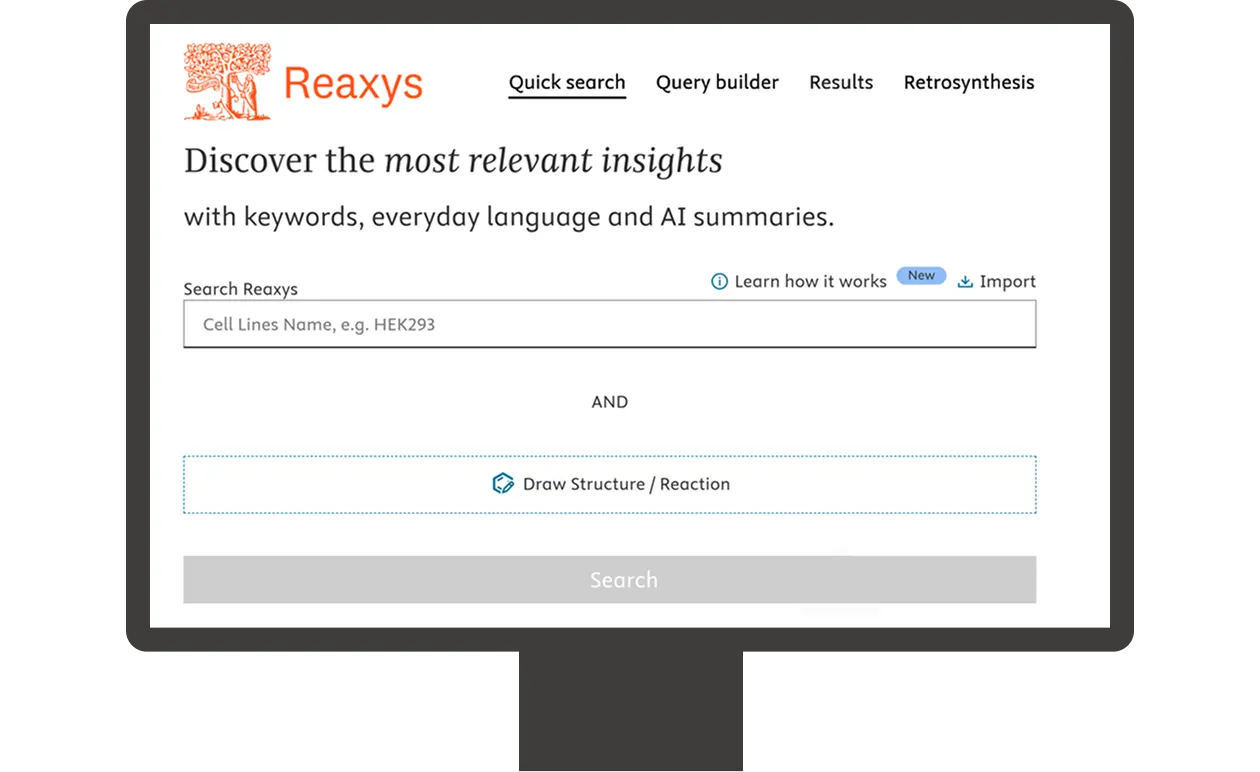Activate the Draw Structure / Reaction dotted panel
1260x772 pixels.
click(609, 484)
